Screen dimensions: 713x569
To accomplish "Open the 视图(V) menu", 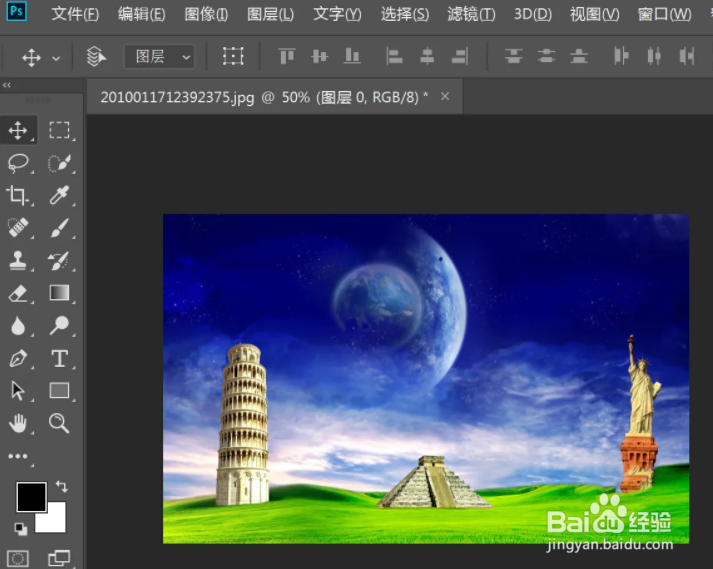I will 594,14.
